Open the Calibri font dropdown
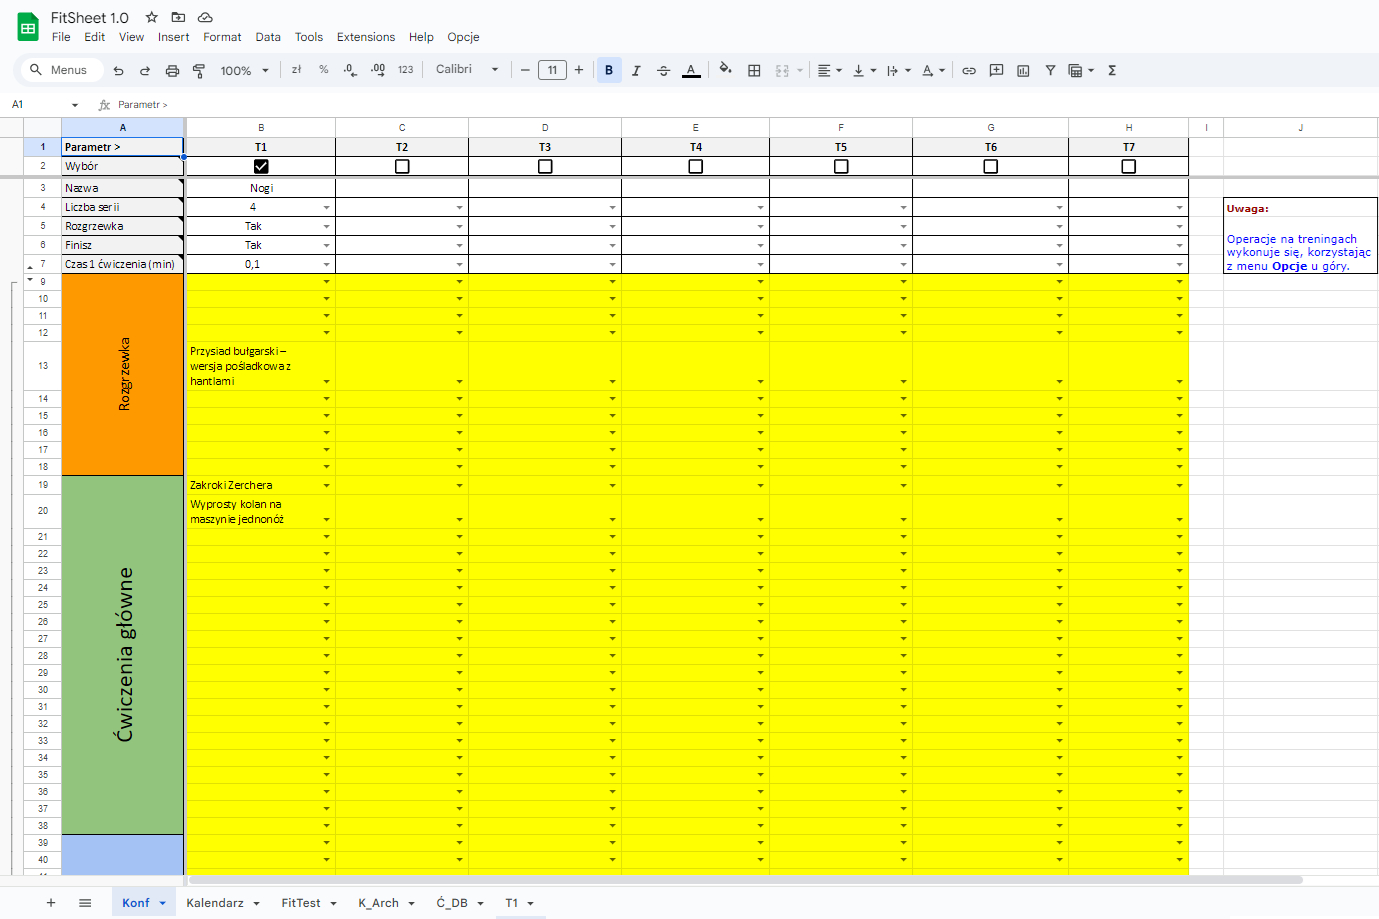This screenshot has width=1379, height=919. (x=466, y=70)
